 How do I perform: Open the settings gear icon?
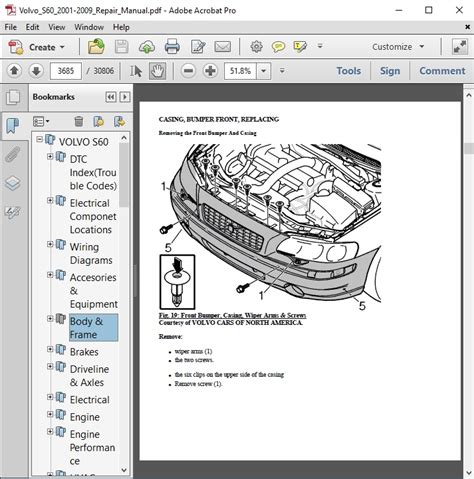256,47
